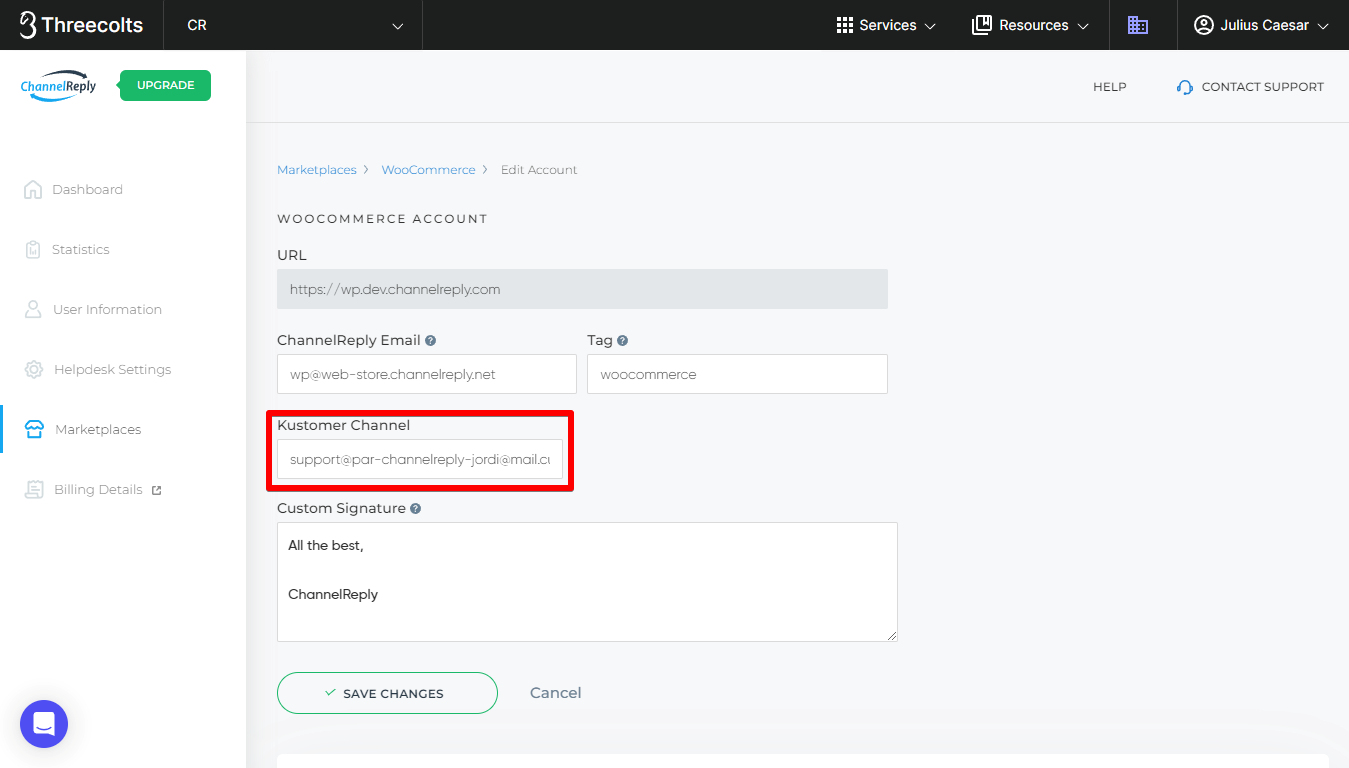The width and height of the screenshot is (1349, 768).
Task: Open the Julius Caesar account menu
Action: click(1262, 25)
